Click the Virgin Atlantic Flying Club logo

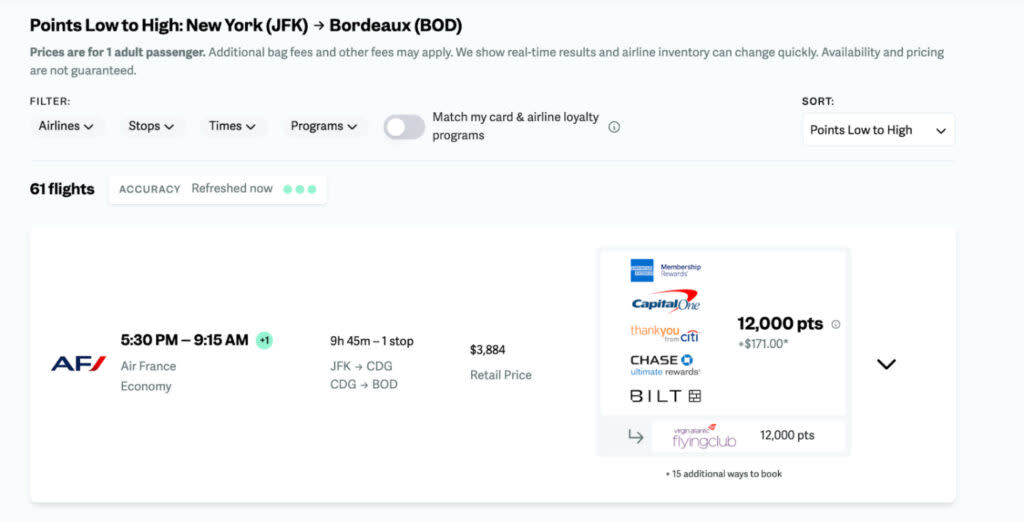[704, 436]
